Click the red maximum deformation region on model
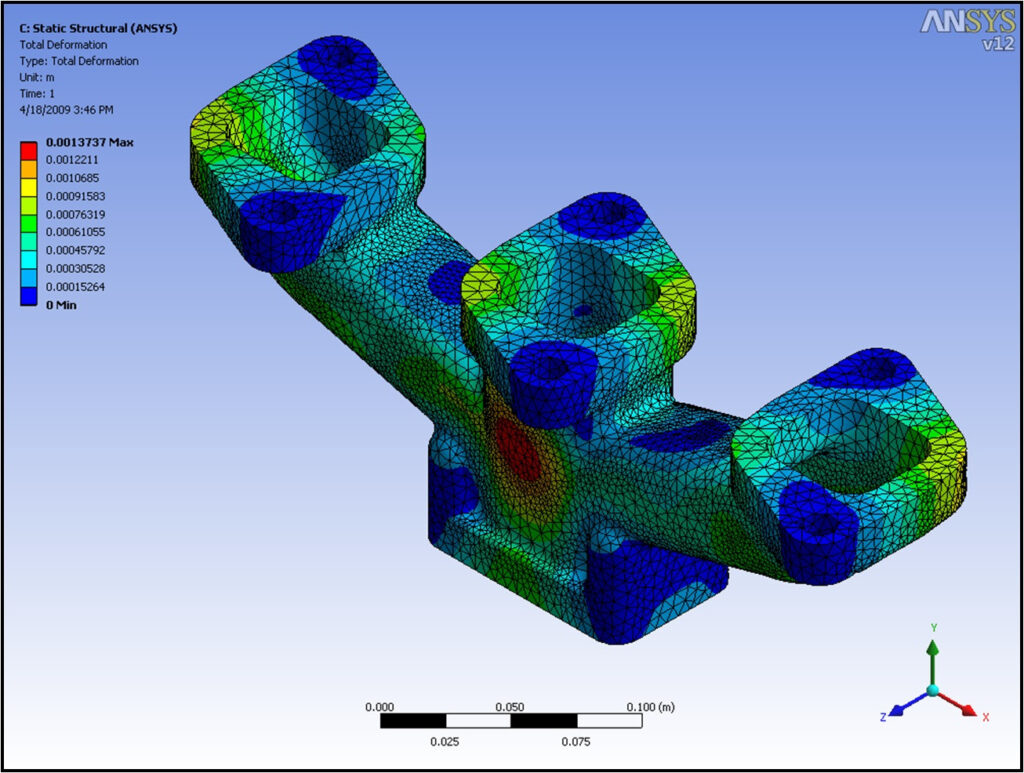Image resolution: width=1024 pixels, height=773 pixels. click(x=518, y=449)
